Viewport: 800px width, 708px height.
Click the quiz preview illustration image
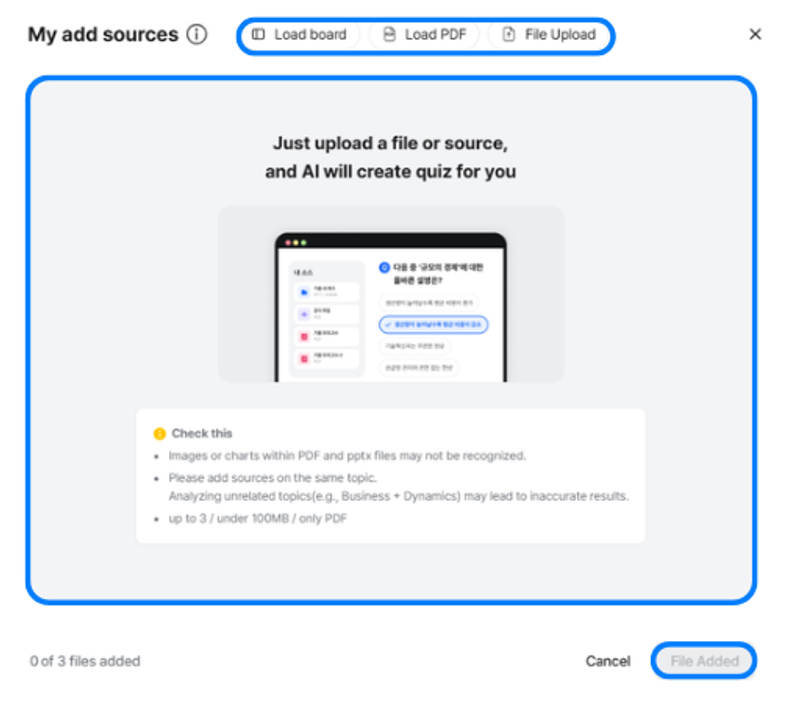[x=391, y=294]
